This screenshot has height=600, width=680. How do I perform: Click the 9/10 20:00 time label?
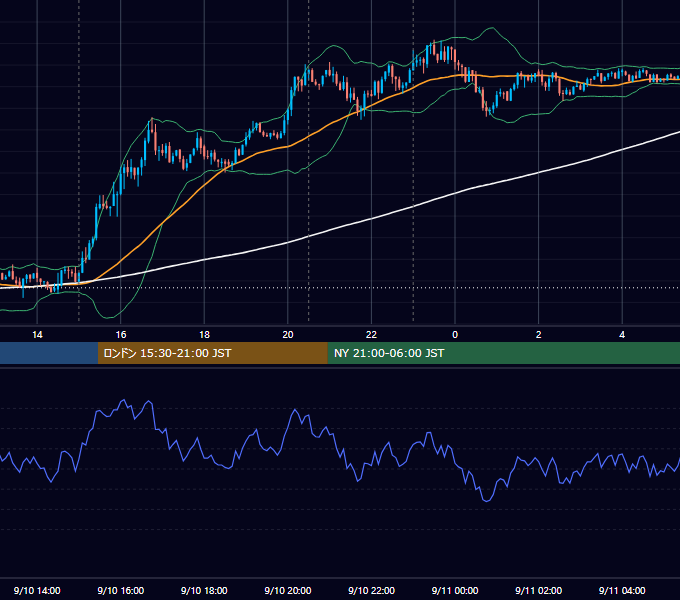click(288, 590)
